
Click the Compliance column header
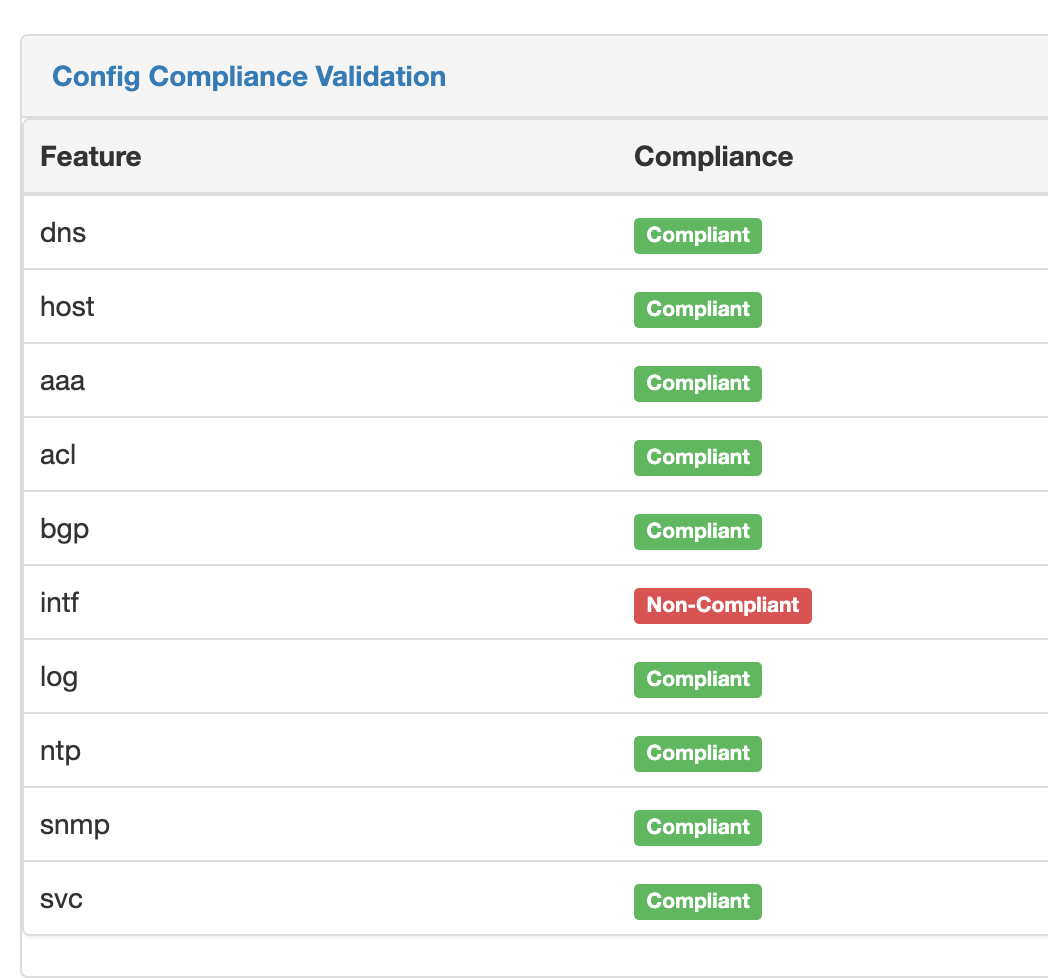(x=713, y=157)
